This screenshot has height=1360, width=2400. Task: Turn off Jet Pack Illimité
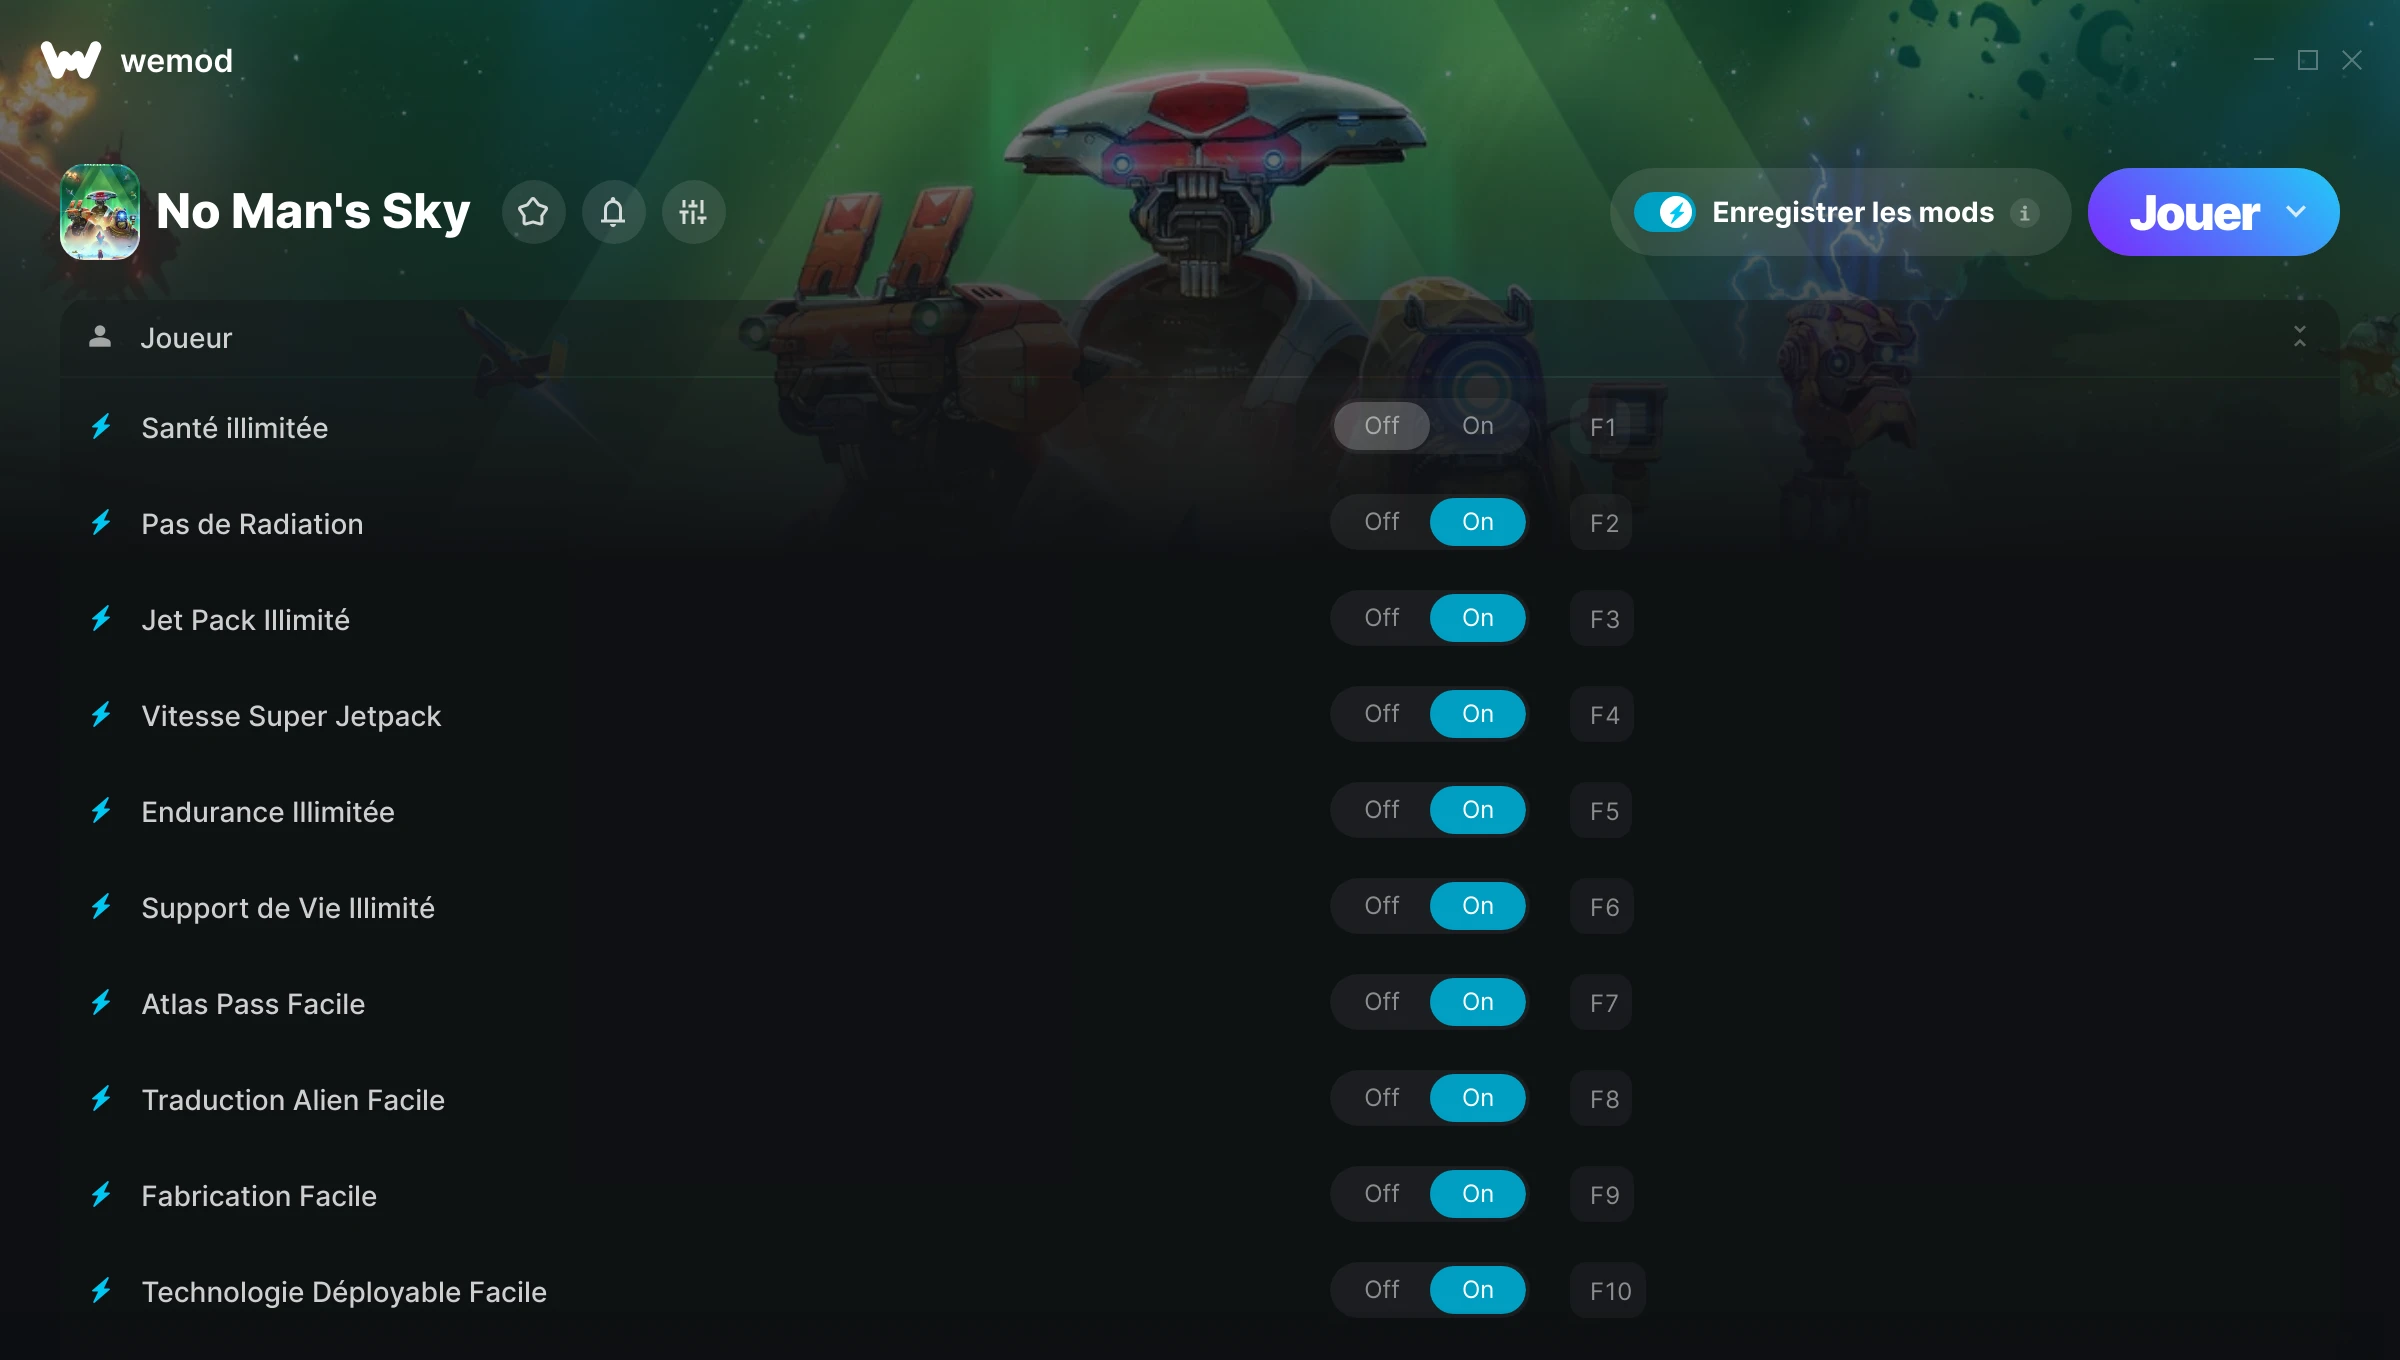[x=1382, y=618]
